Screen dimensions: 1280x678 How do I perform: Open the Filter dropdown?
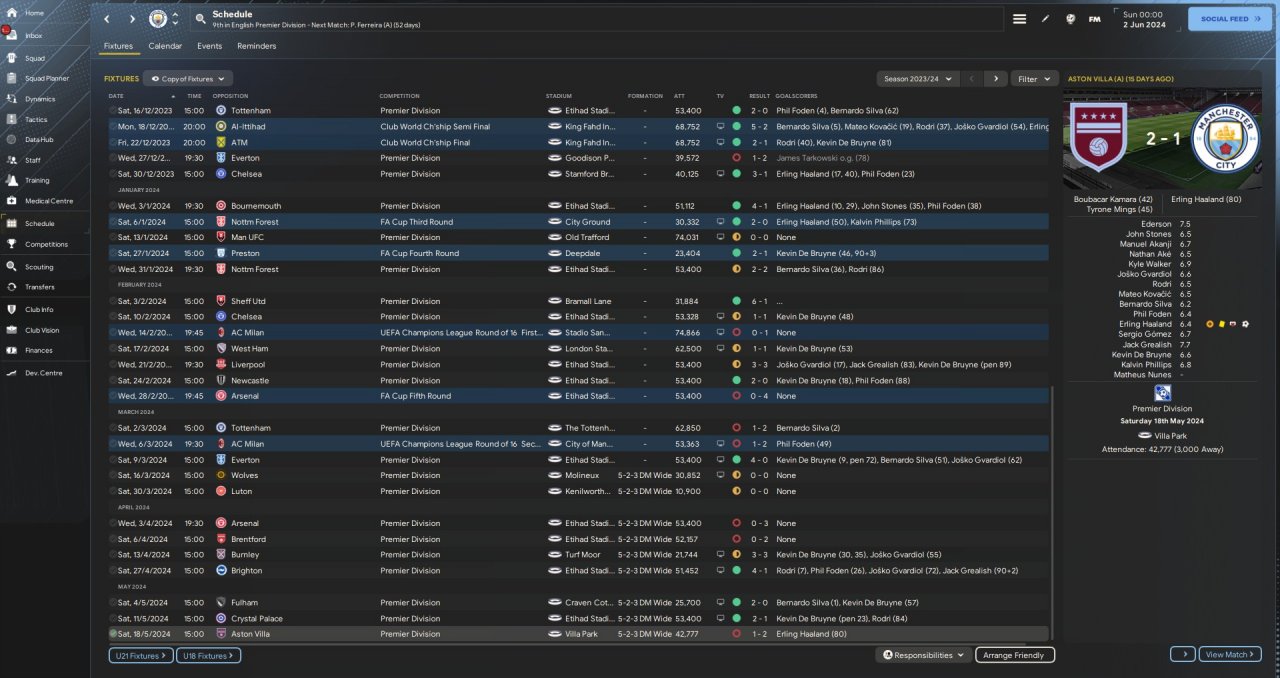(x=1035, y=78)
